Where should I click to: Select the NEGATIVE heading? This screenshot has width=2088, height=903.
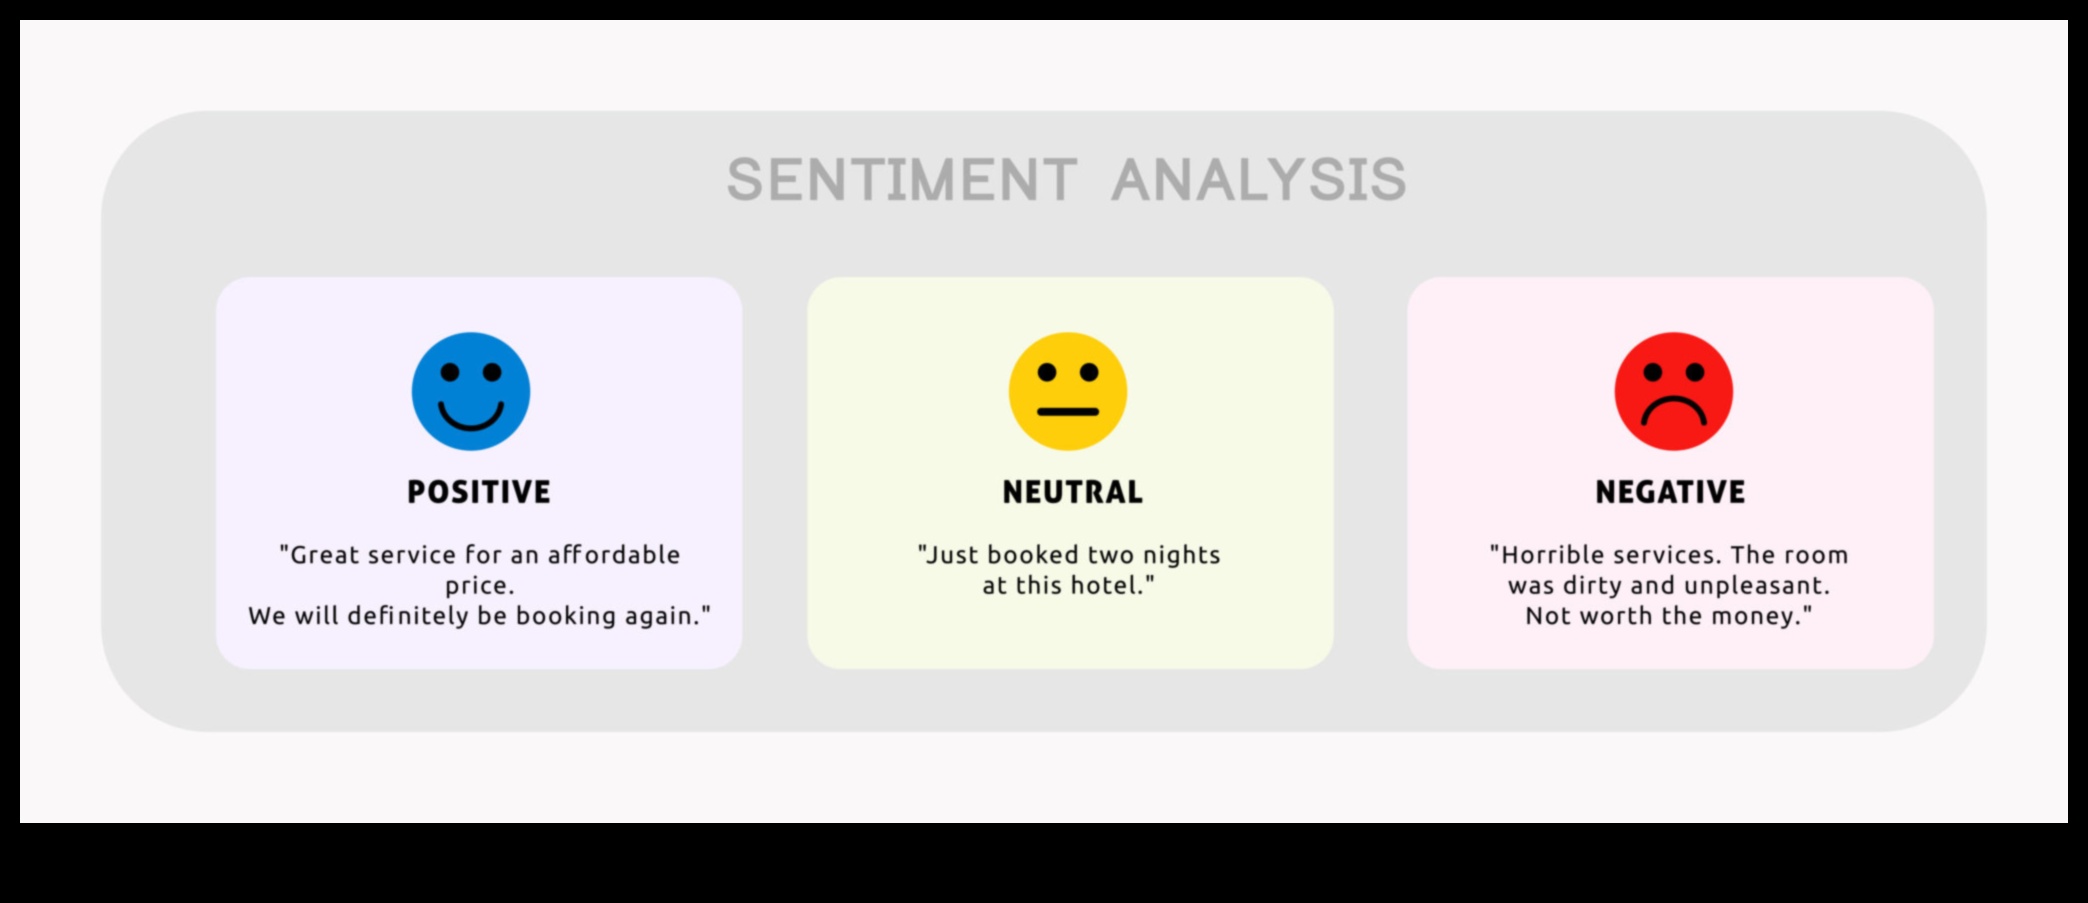point(1670,492)
